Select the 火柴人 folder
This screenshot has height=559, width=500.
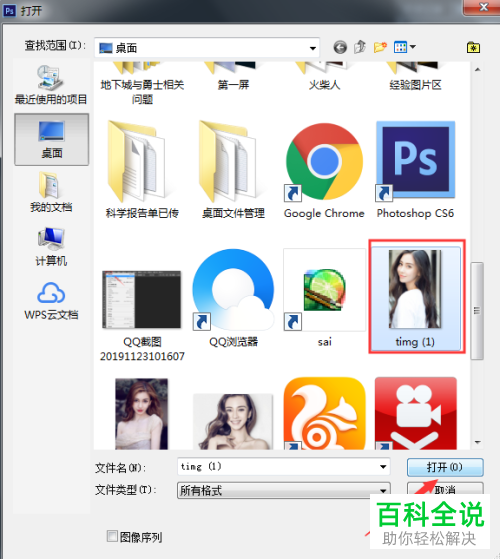coord(324,77)
